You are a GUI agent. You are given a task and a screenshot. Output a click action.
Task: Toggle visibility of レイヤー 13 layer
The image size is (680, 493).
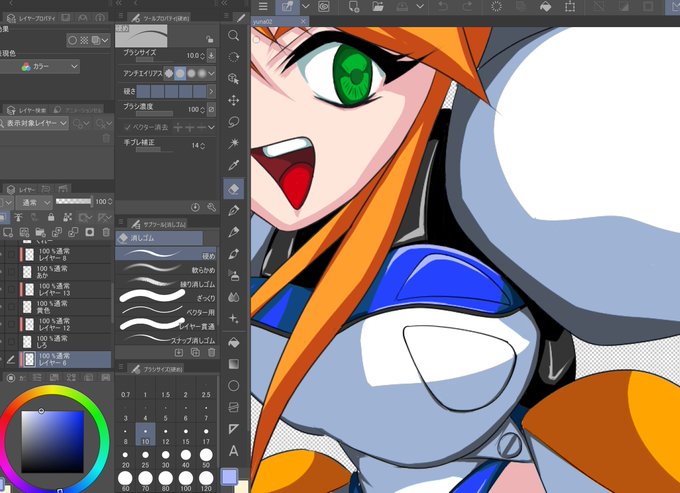1,289
